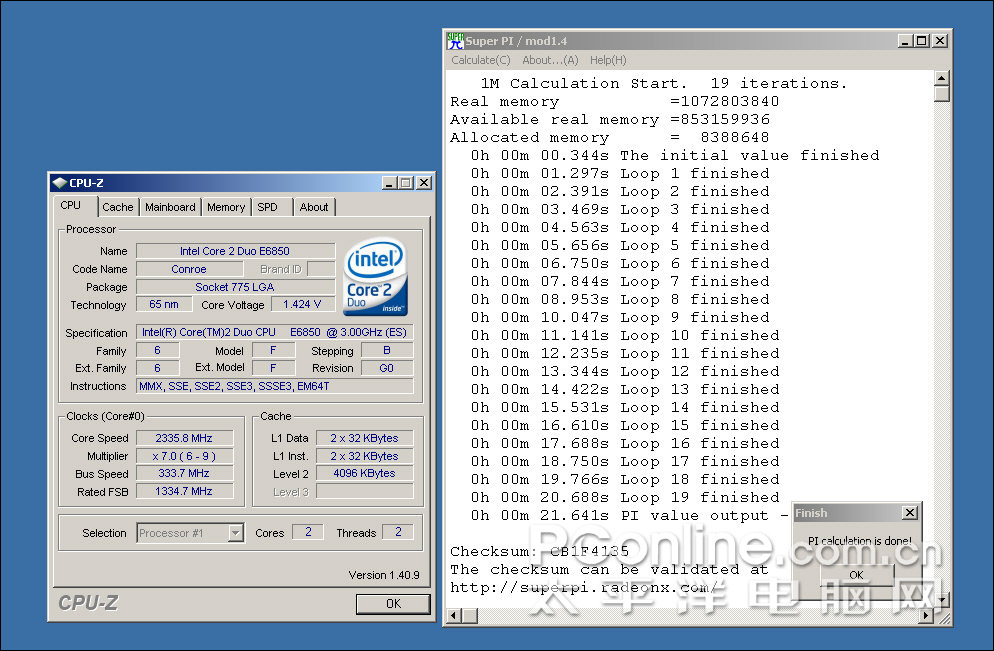Open the Calculate(C) menu
Screen dimensions: 994x651
[481, 60]
